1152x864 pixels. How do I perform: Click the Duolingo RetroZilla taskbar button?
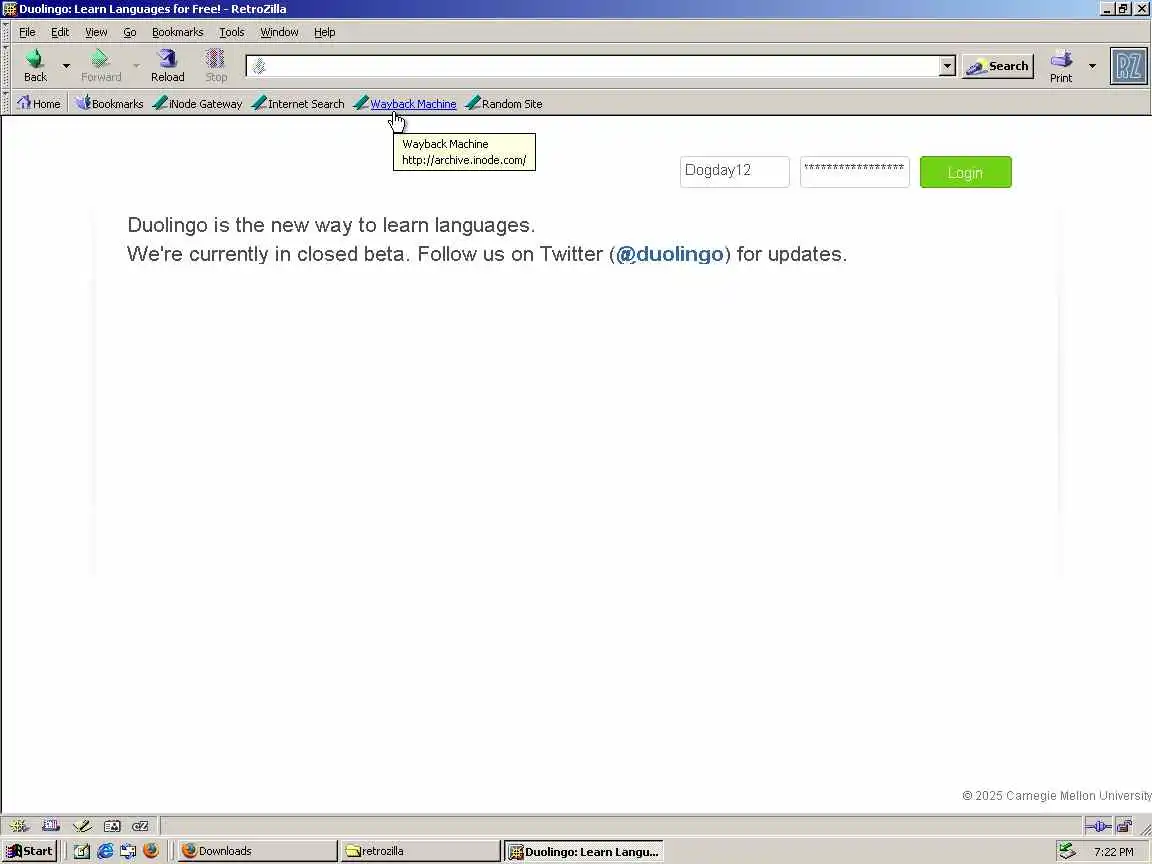pyautogui.click(x=584, y=851)
